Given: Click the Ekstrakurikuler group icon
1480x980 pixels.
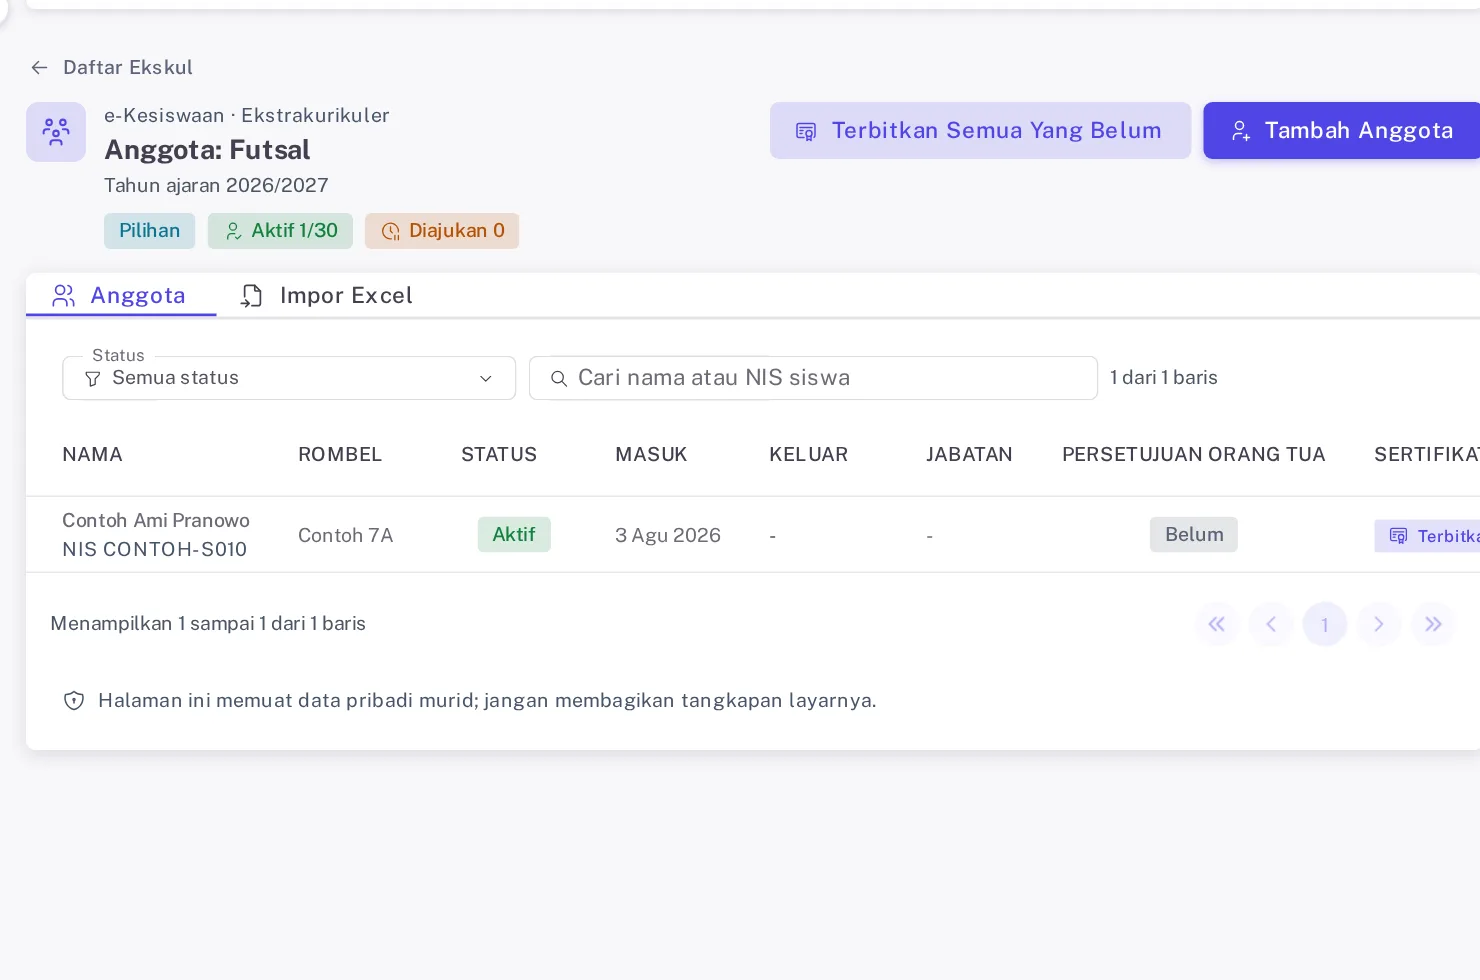Looking at the screenshot, I should click(56, 132).
